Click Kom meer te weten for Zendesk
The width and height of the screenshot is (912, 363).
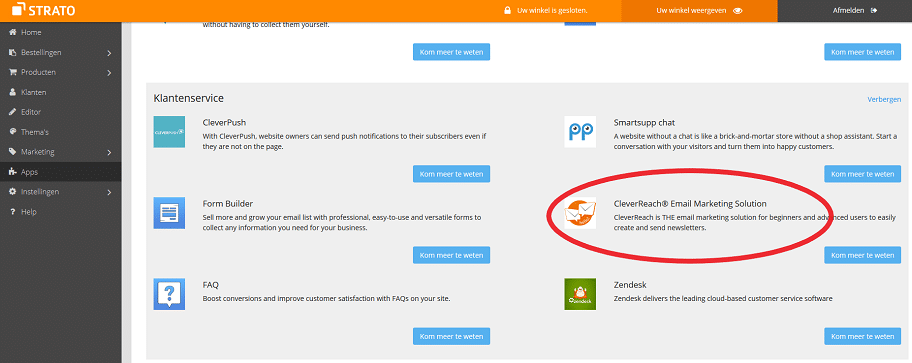[x=863, y=336]
